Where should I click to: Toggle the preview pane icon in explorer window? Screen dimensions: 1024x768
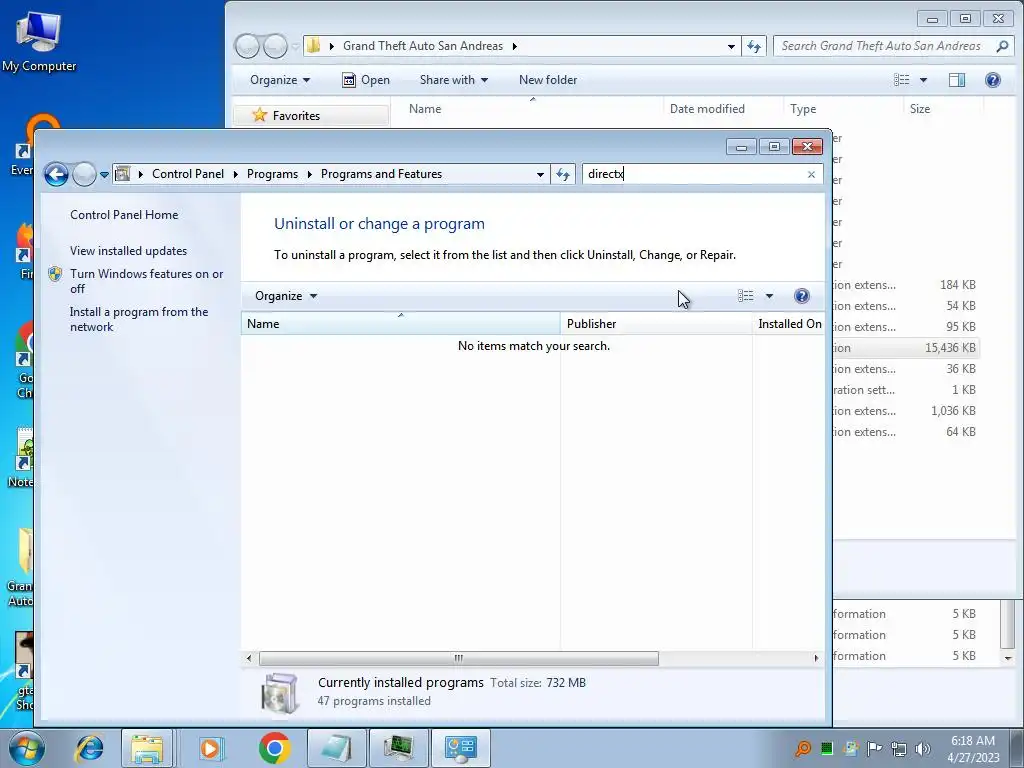pos(957,80)
